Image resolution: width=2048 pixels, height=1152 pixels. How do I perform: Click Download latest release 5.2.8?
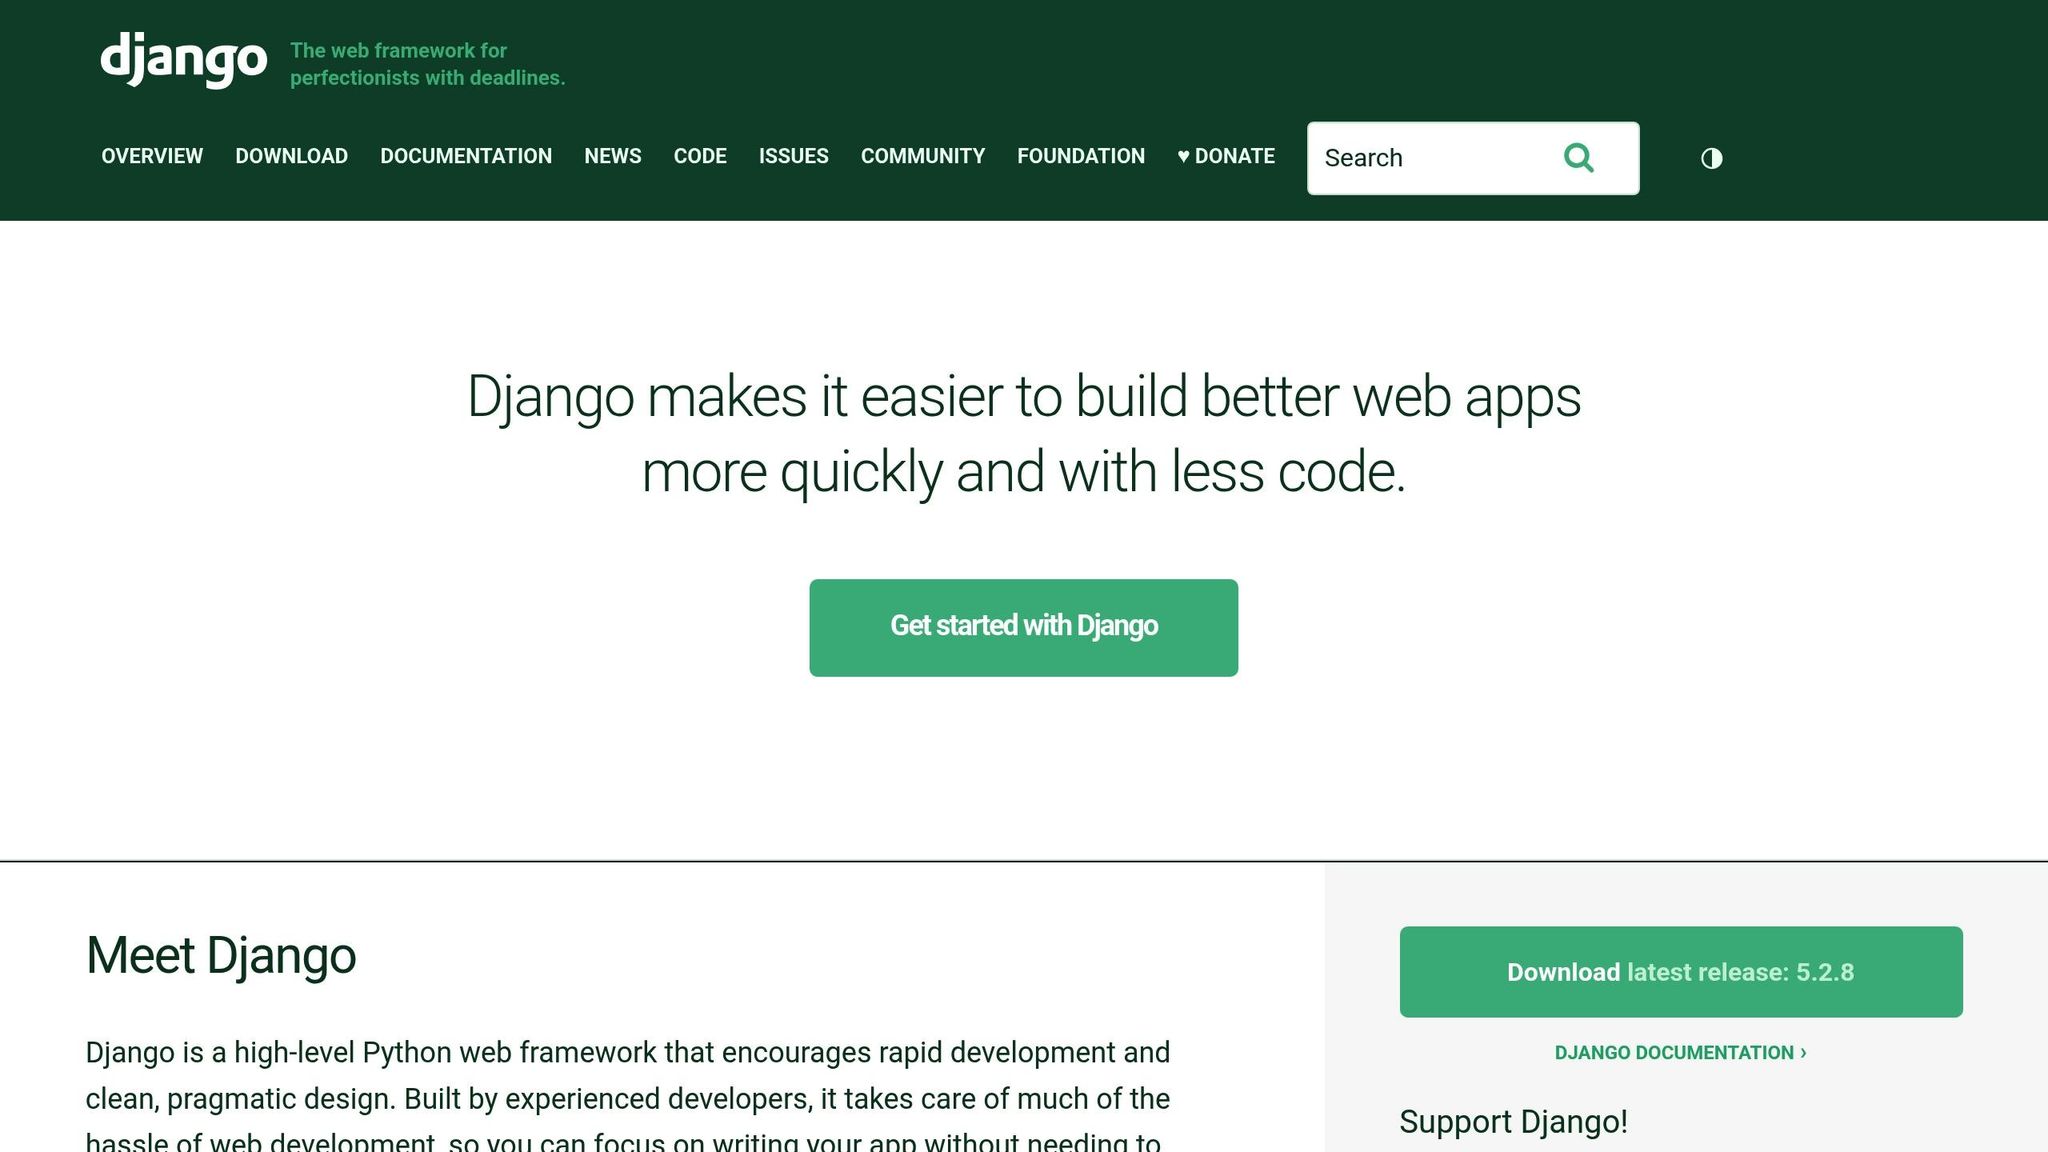tap(1681, 971)
